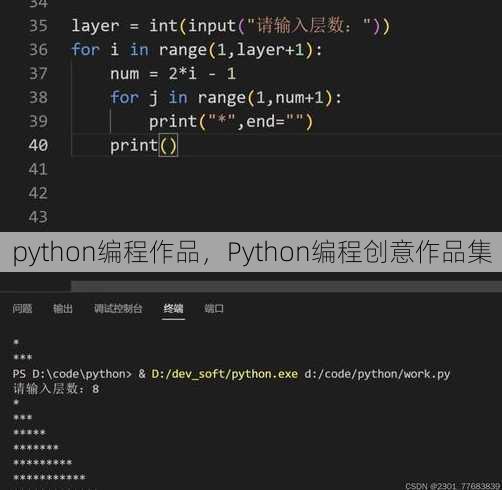
Task: Click line number 37 in gutter
Action: click(x=38, y=74)
